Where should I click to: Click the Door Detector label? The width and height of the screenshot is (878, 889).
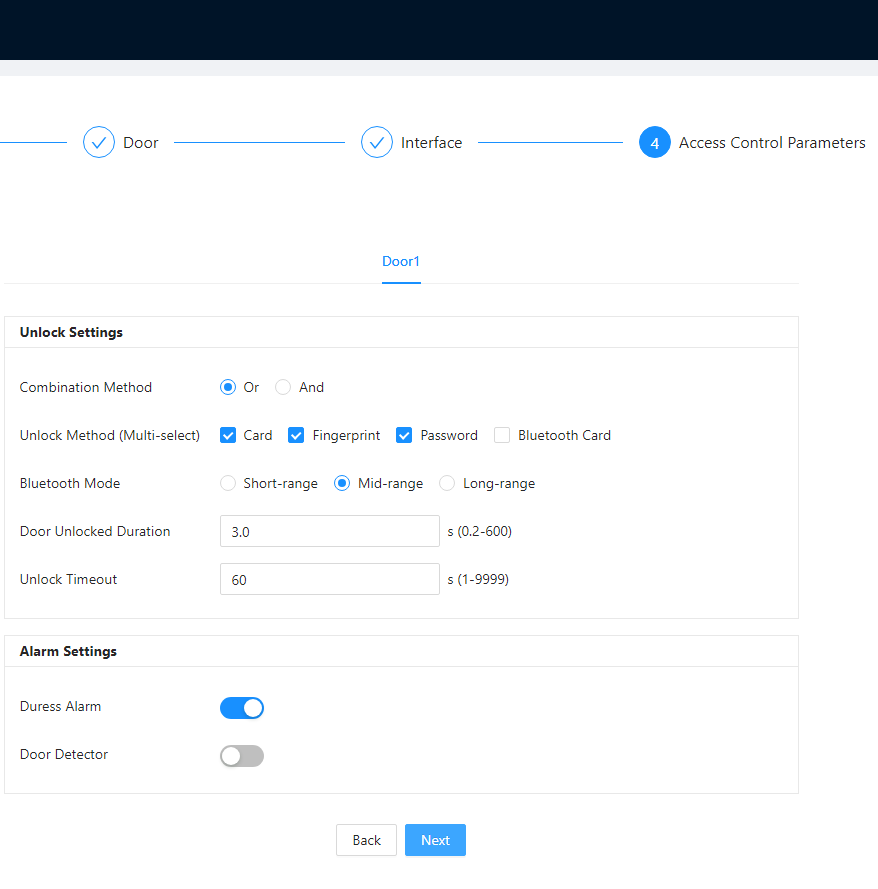[63, 755]
